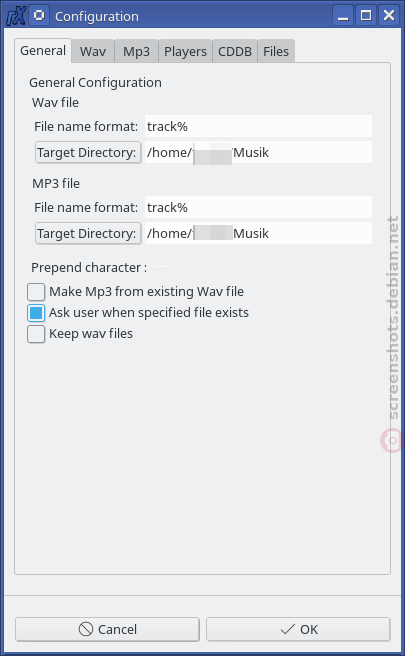The height and width of the screenshot is (656, 405).
Task: Enable Make Mp3 from existing Wav file
Action: click(x=36, y=292)
